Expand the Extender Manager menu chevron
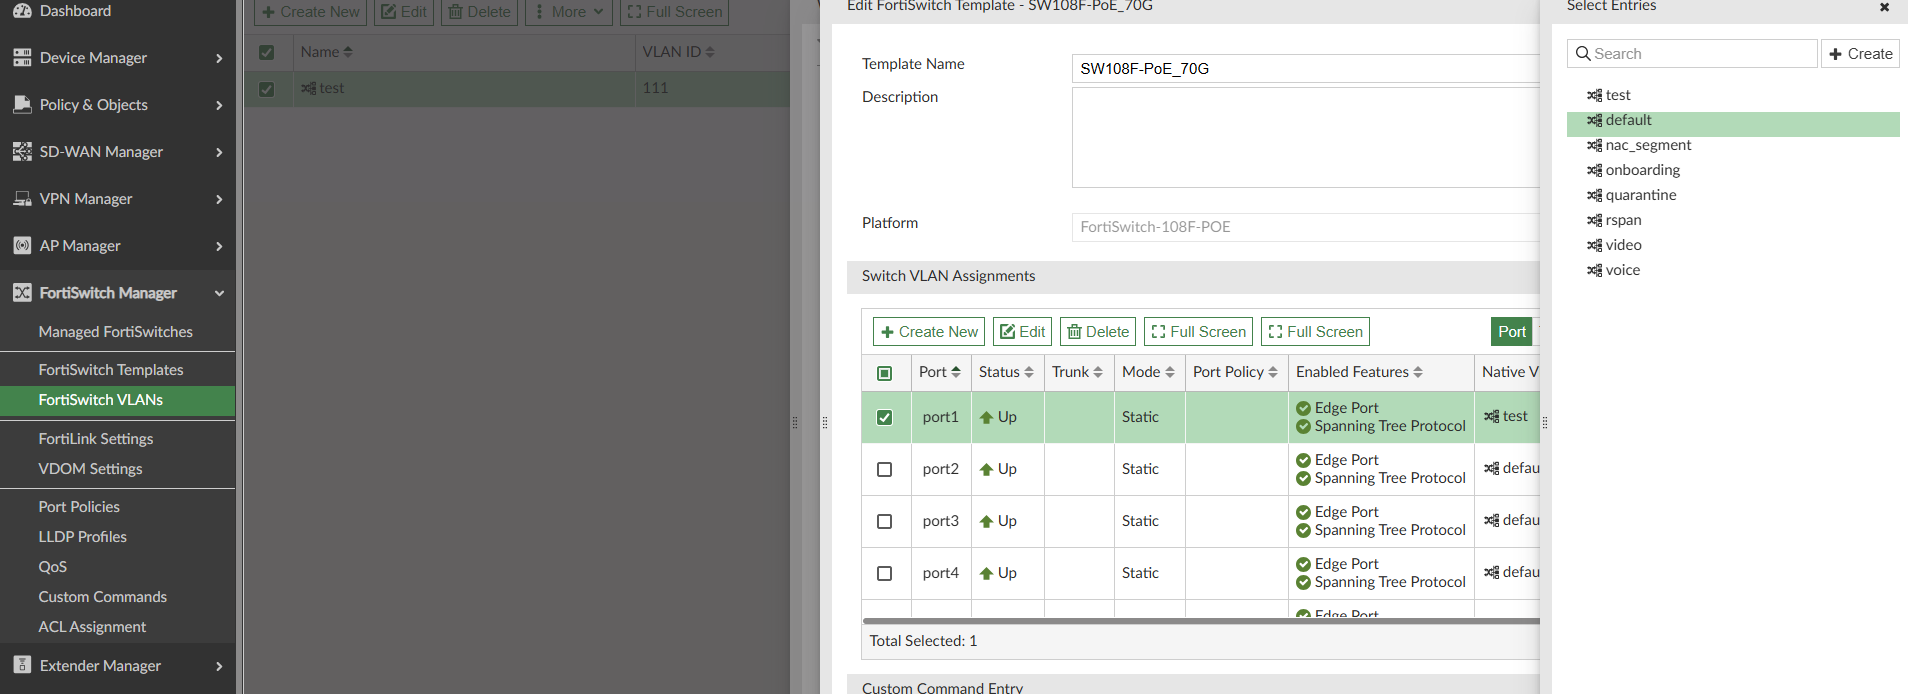The height and width of the screenshot is (694, 1908). pyautogui.click(x=219, y=666)
